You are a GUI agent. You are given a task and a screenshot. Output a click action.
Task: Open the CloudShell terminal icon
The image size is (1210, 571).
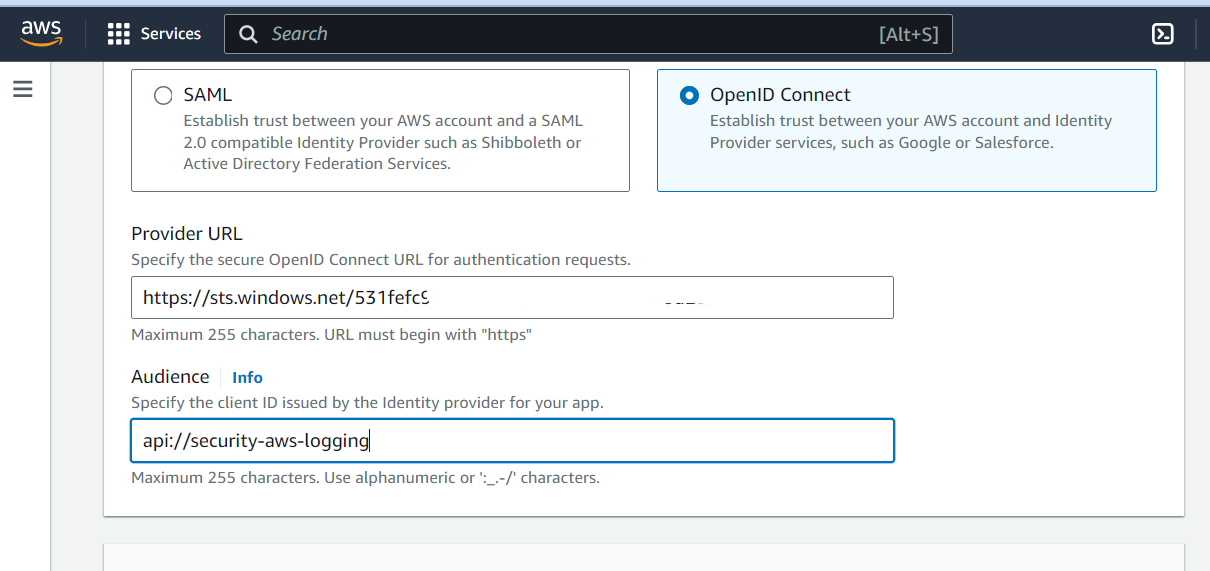click(1162, 34)
